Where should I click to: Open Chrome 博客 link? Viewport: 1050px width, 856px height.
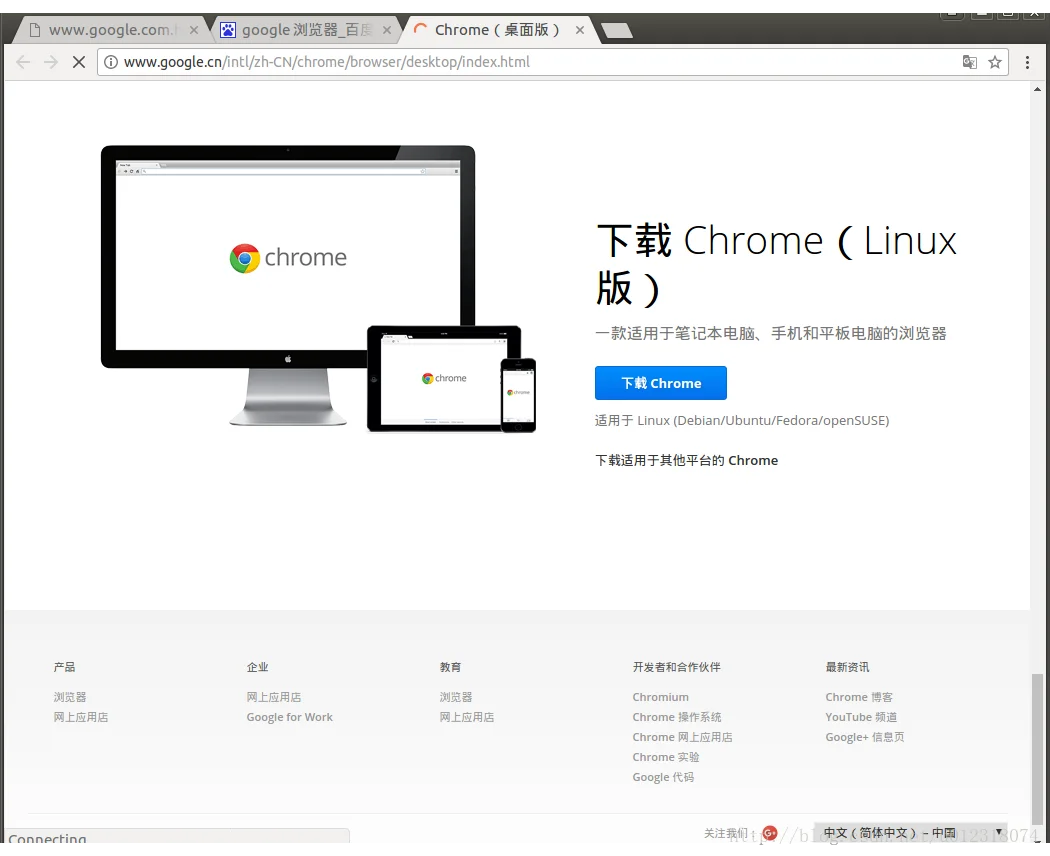click(858, 697)
